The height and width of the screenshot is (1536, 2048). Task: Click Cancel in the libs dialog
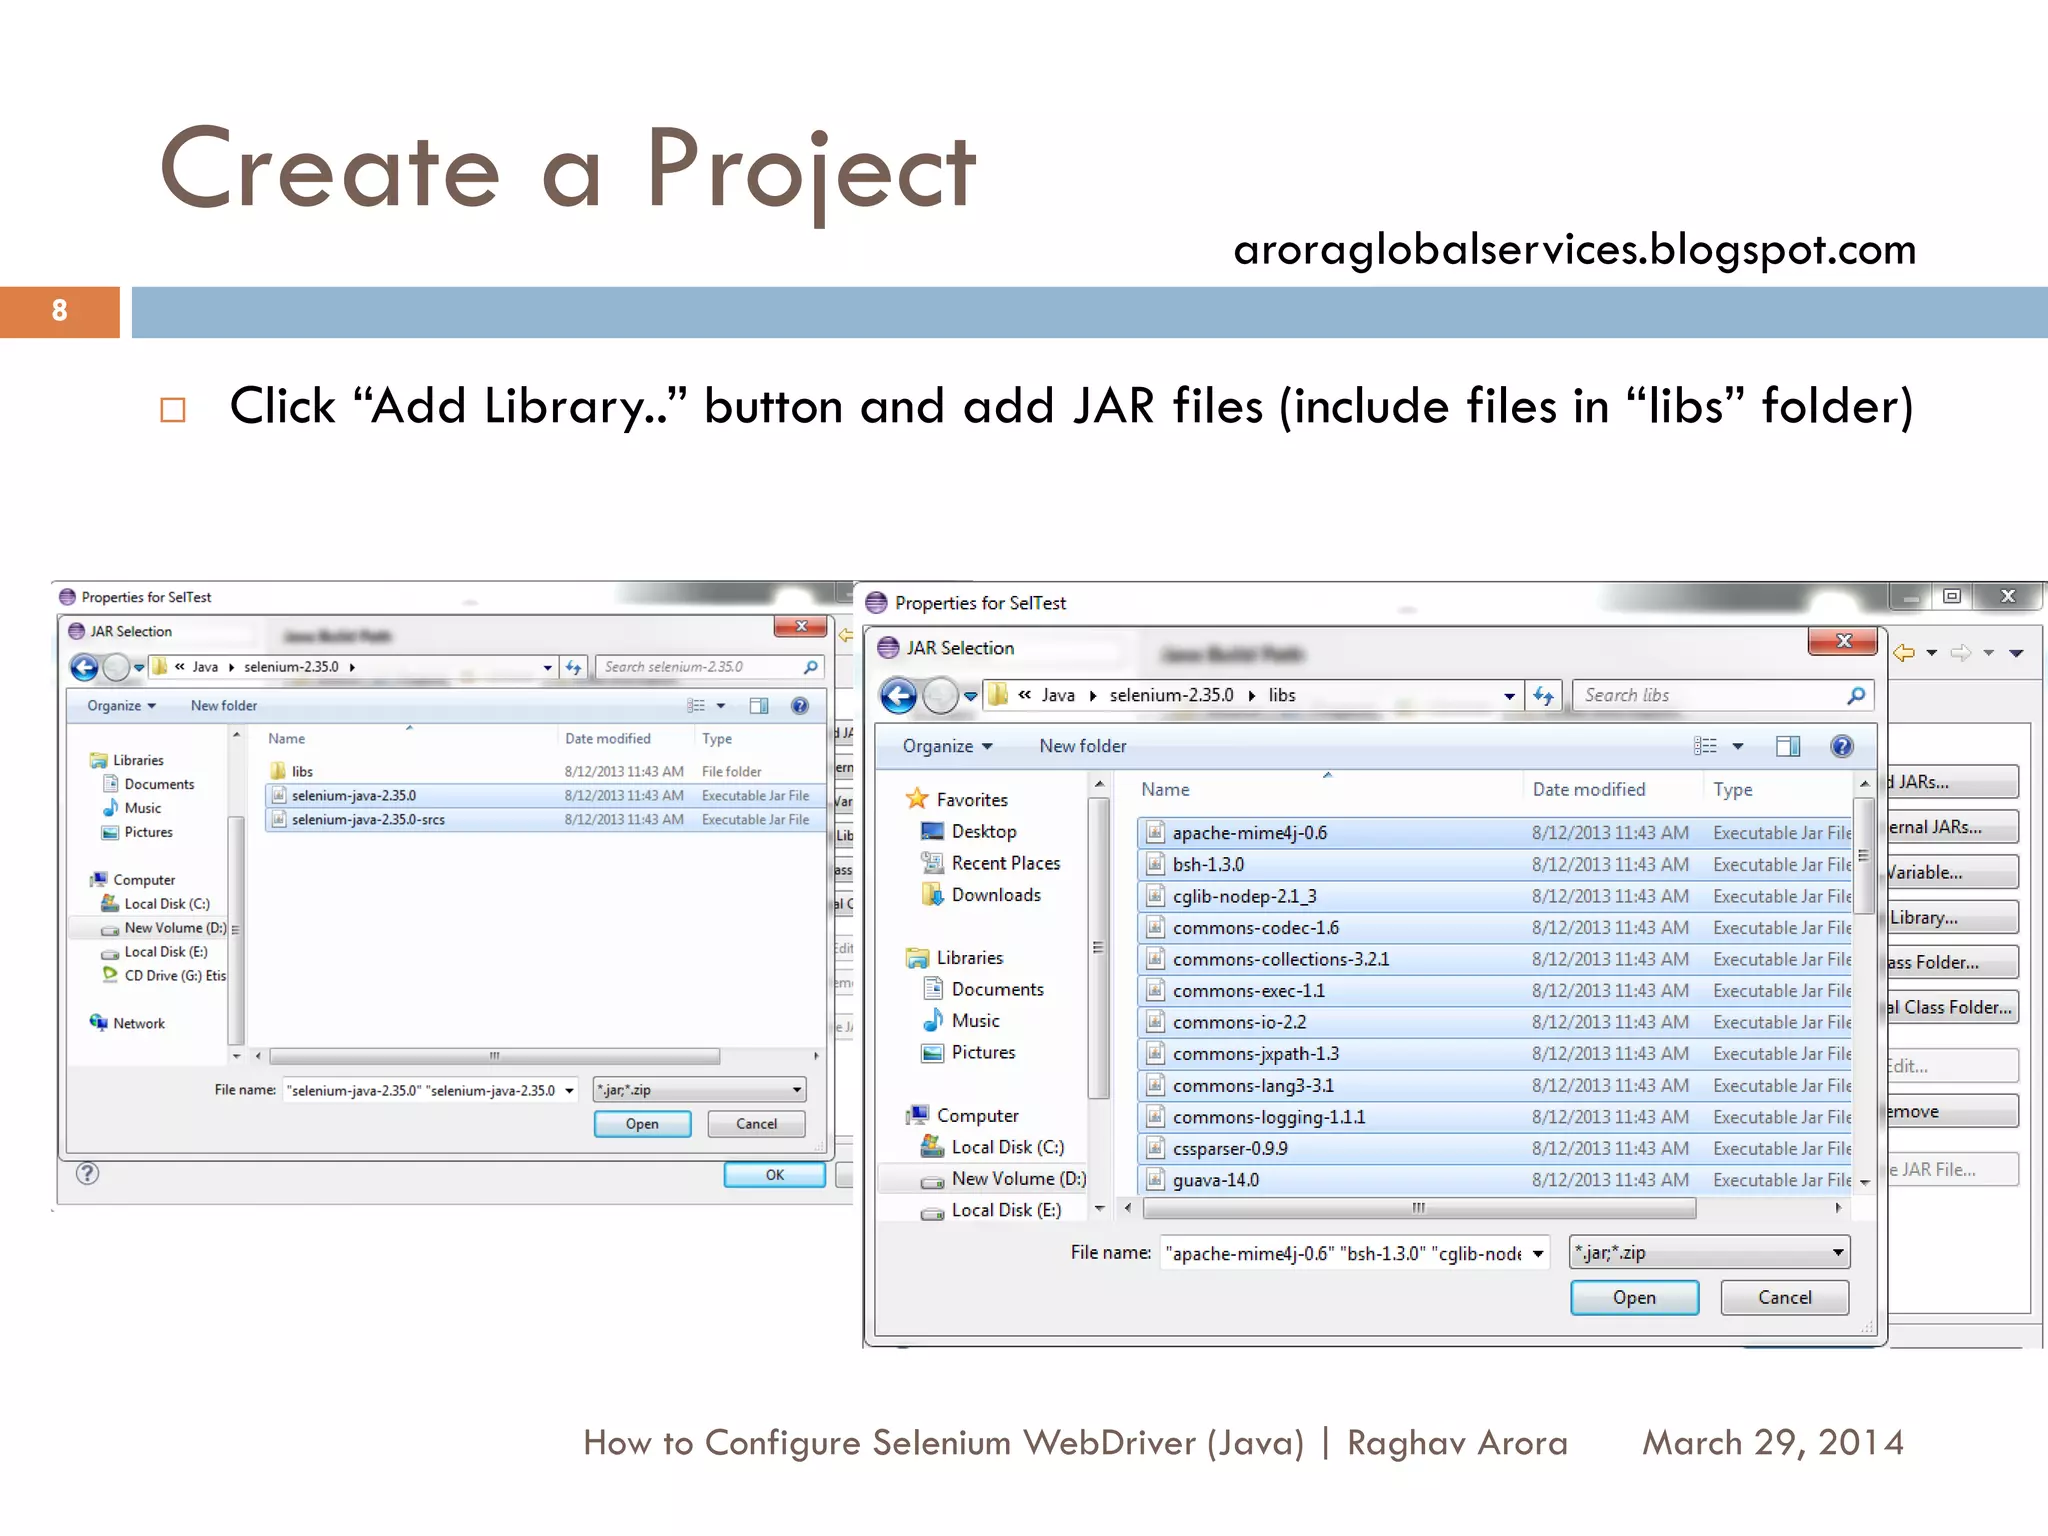1785,1298
